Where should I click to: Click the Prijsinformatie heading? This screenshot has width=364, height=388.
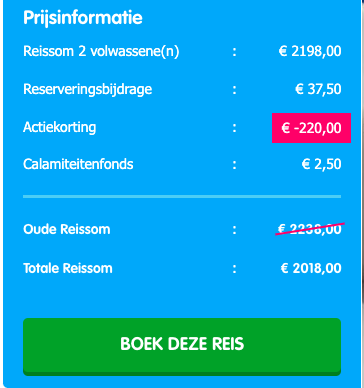pos(83,18)
